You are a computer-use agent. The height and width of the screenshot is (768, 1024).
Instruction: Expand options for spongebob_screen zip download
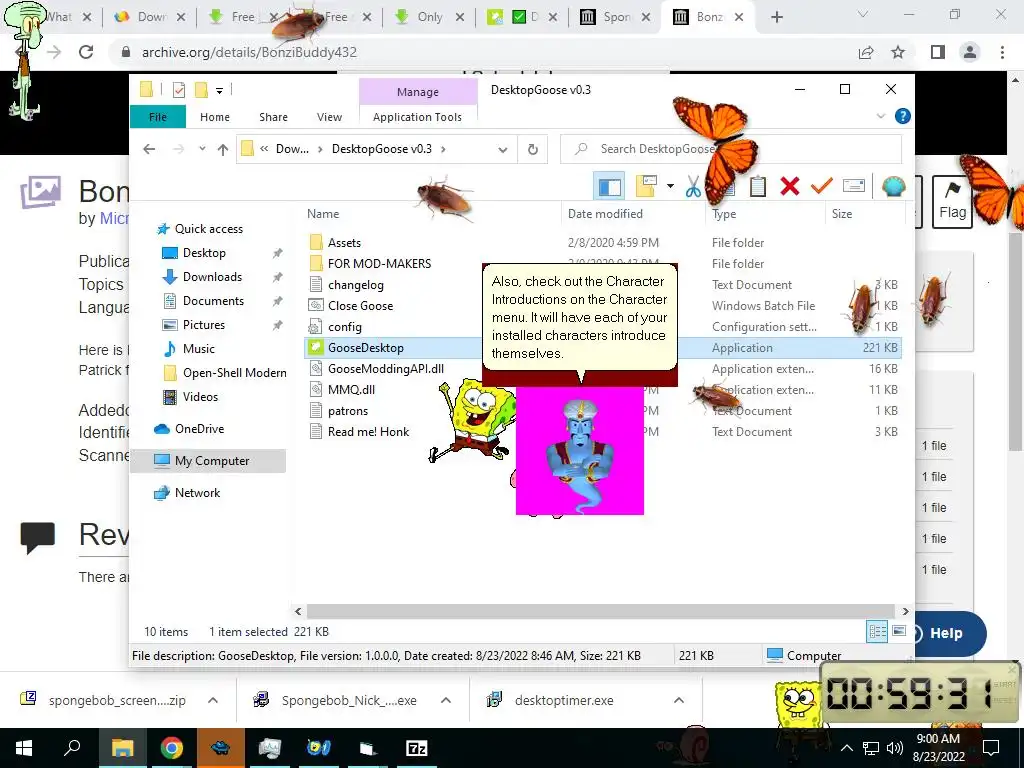tap(213, 700)
